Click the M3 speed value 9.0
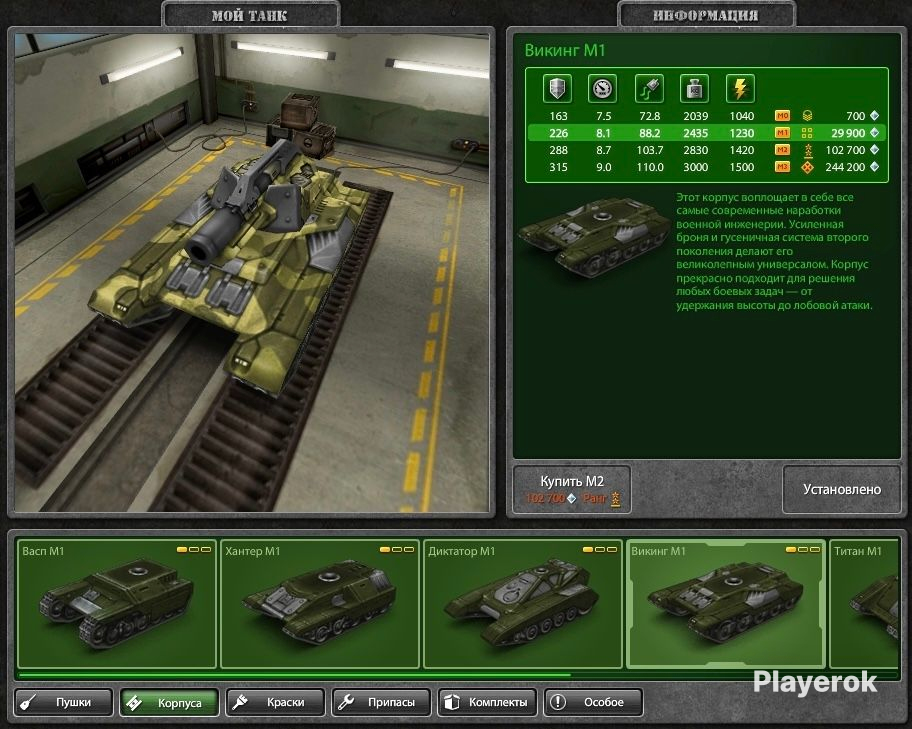912x729 pixels. (x=604, y=167)
